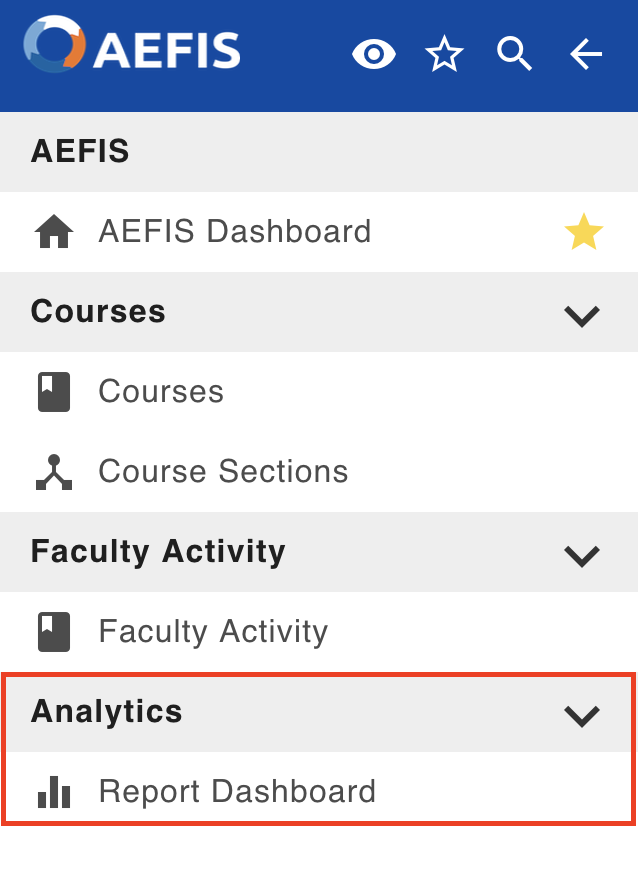The width and height of the screenshot is (638, 874).
Task: Click the Analytics section header
Action: [107, 712]
